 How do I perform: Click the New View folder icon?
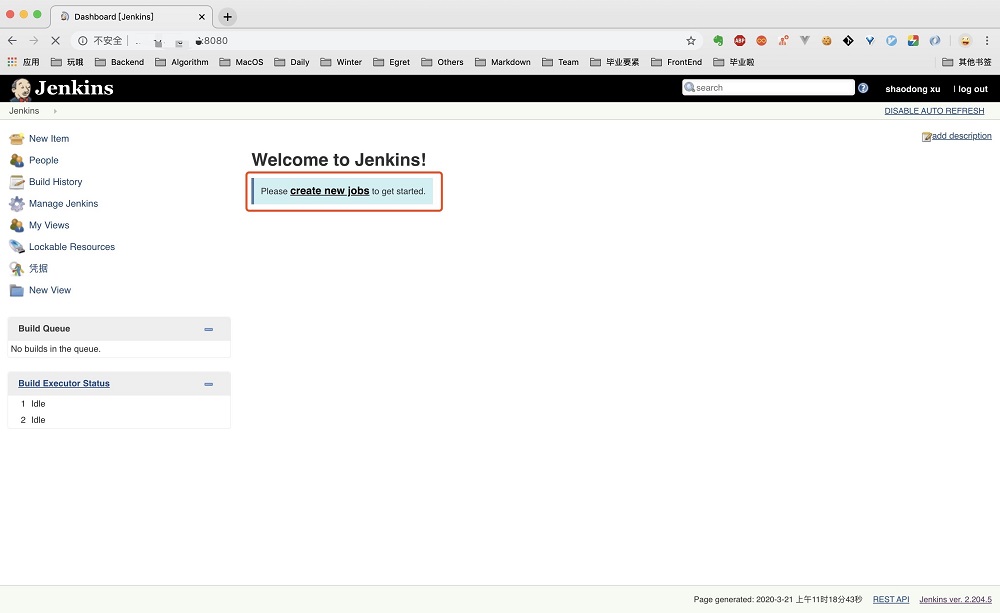pyautogui.click(x=17, y=290)
